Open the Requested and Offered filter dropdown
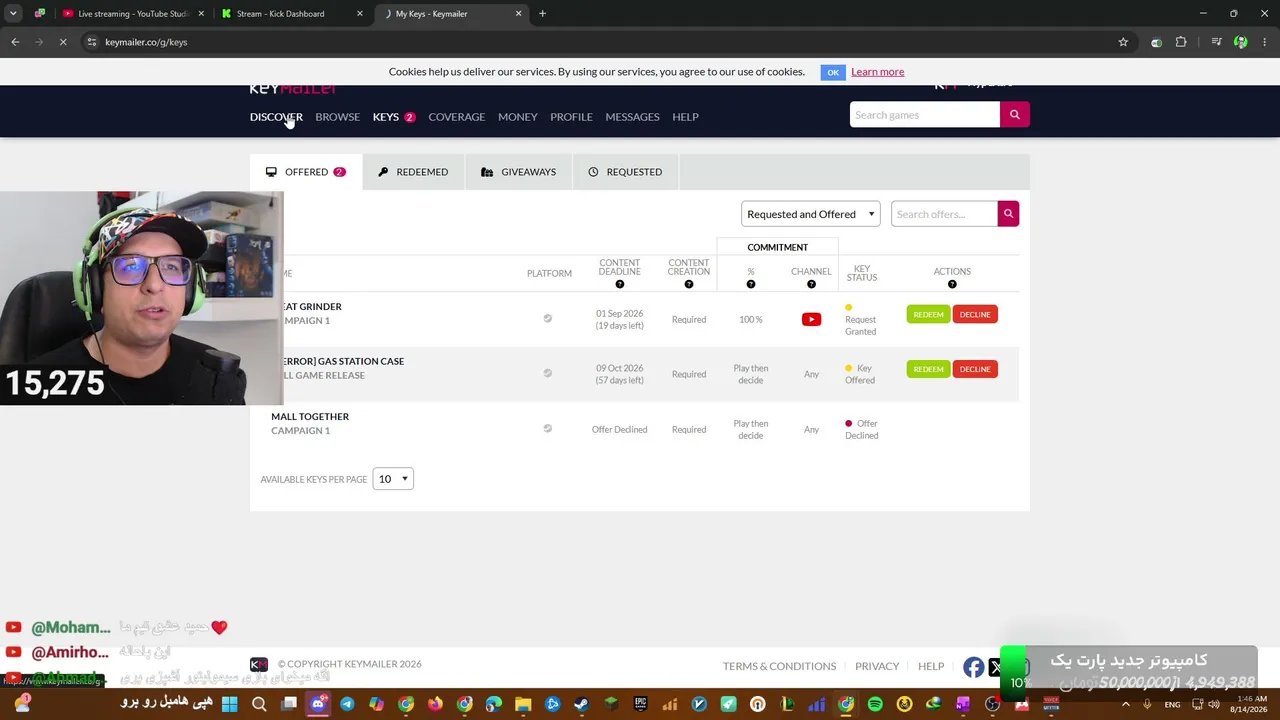 pos(811,214)
